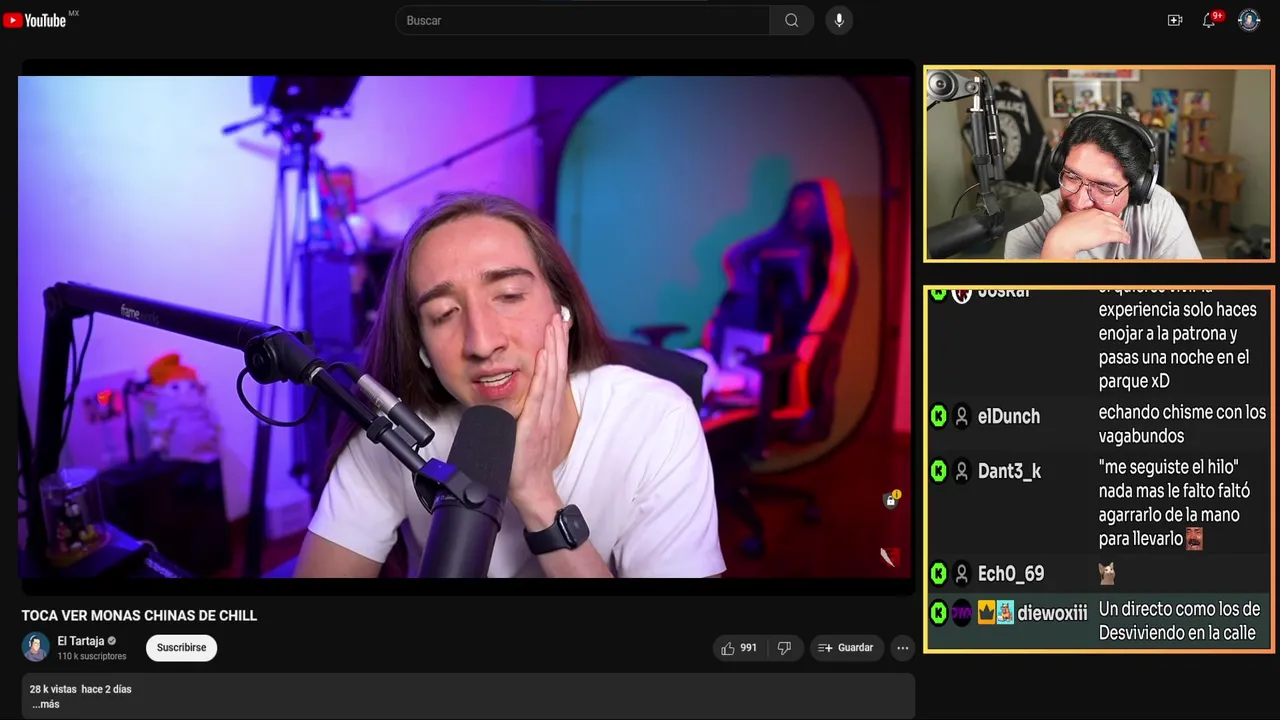Save the video with Guardar
This screenshot has height=720, width=1280.
[846, 648]
